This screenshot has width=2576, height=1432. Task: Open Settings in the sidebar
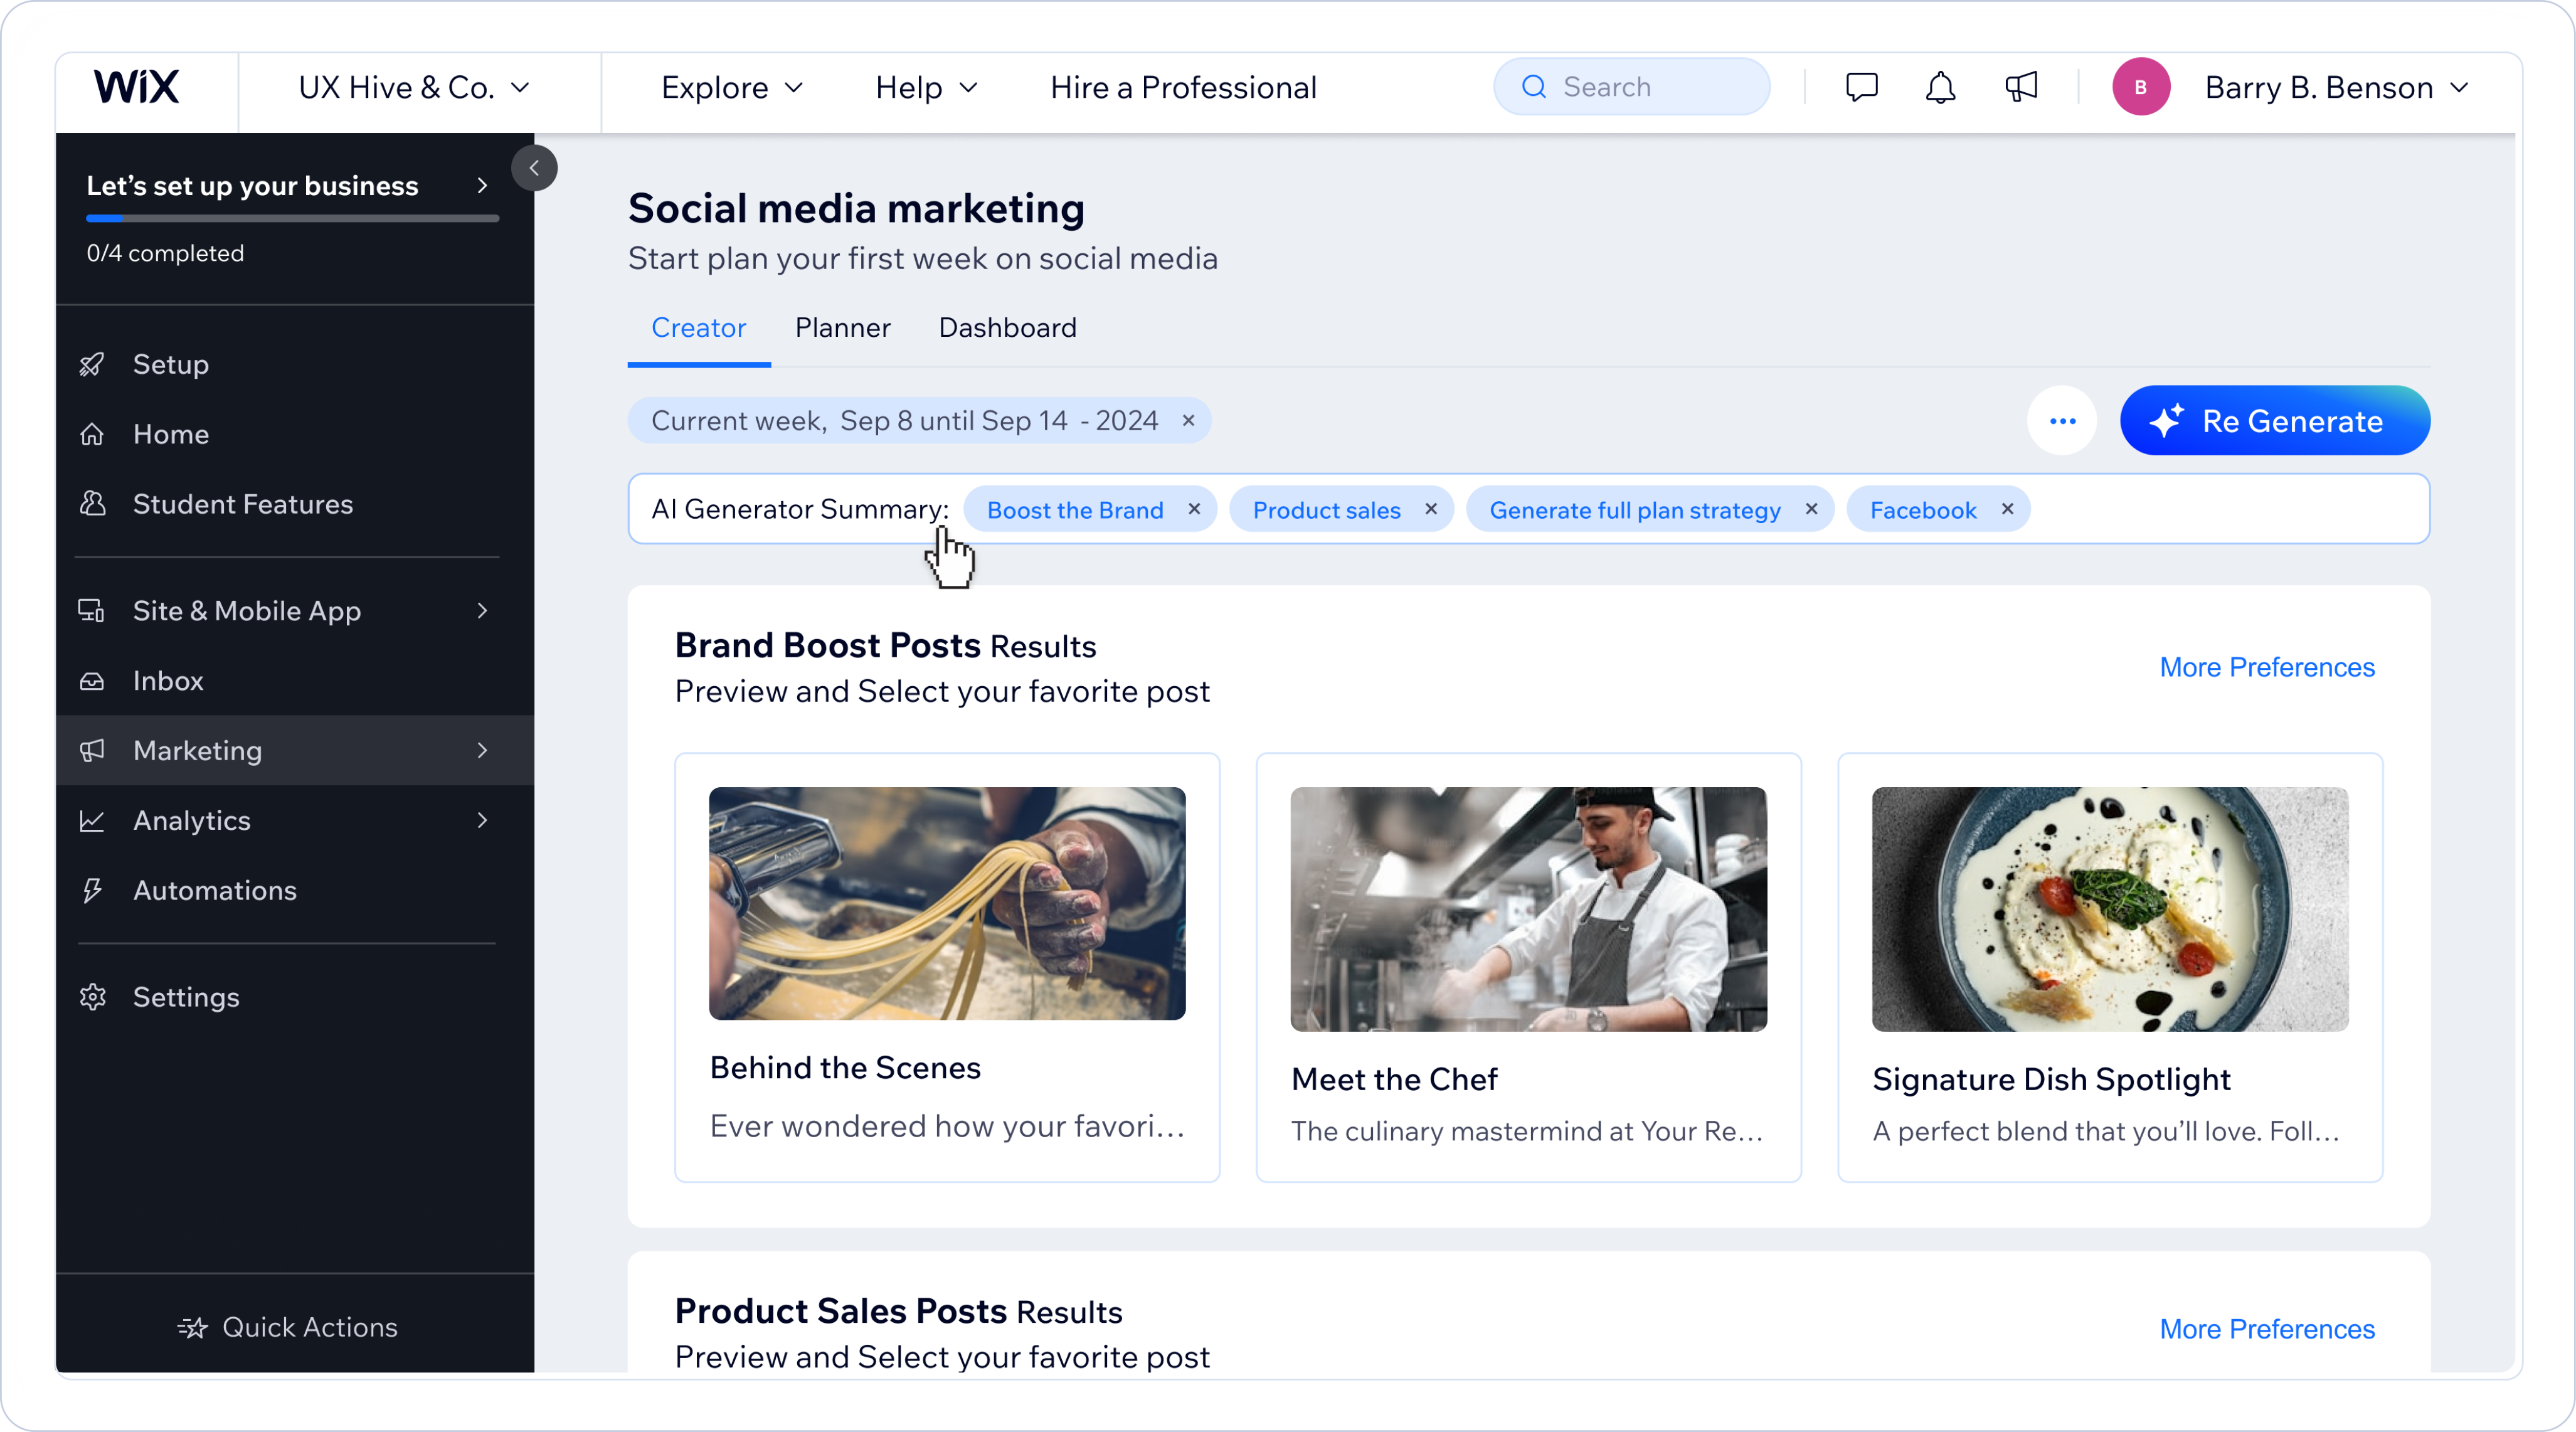click(x=186, y=997)
